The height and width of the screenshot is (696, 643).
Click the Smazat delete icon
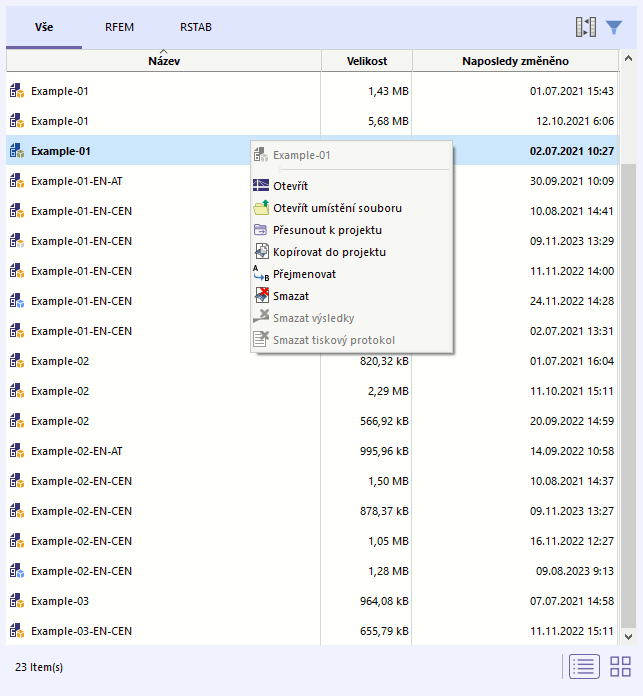click(261, 296)
